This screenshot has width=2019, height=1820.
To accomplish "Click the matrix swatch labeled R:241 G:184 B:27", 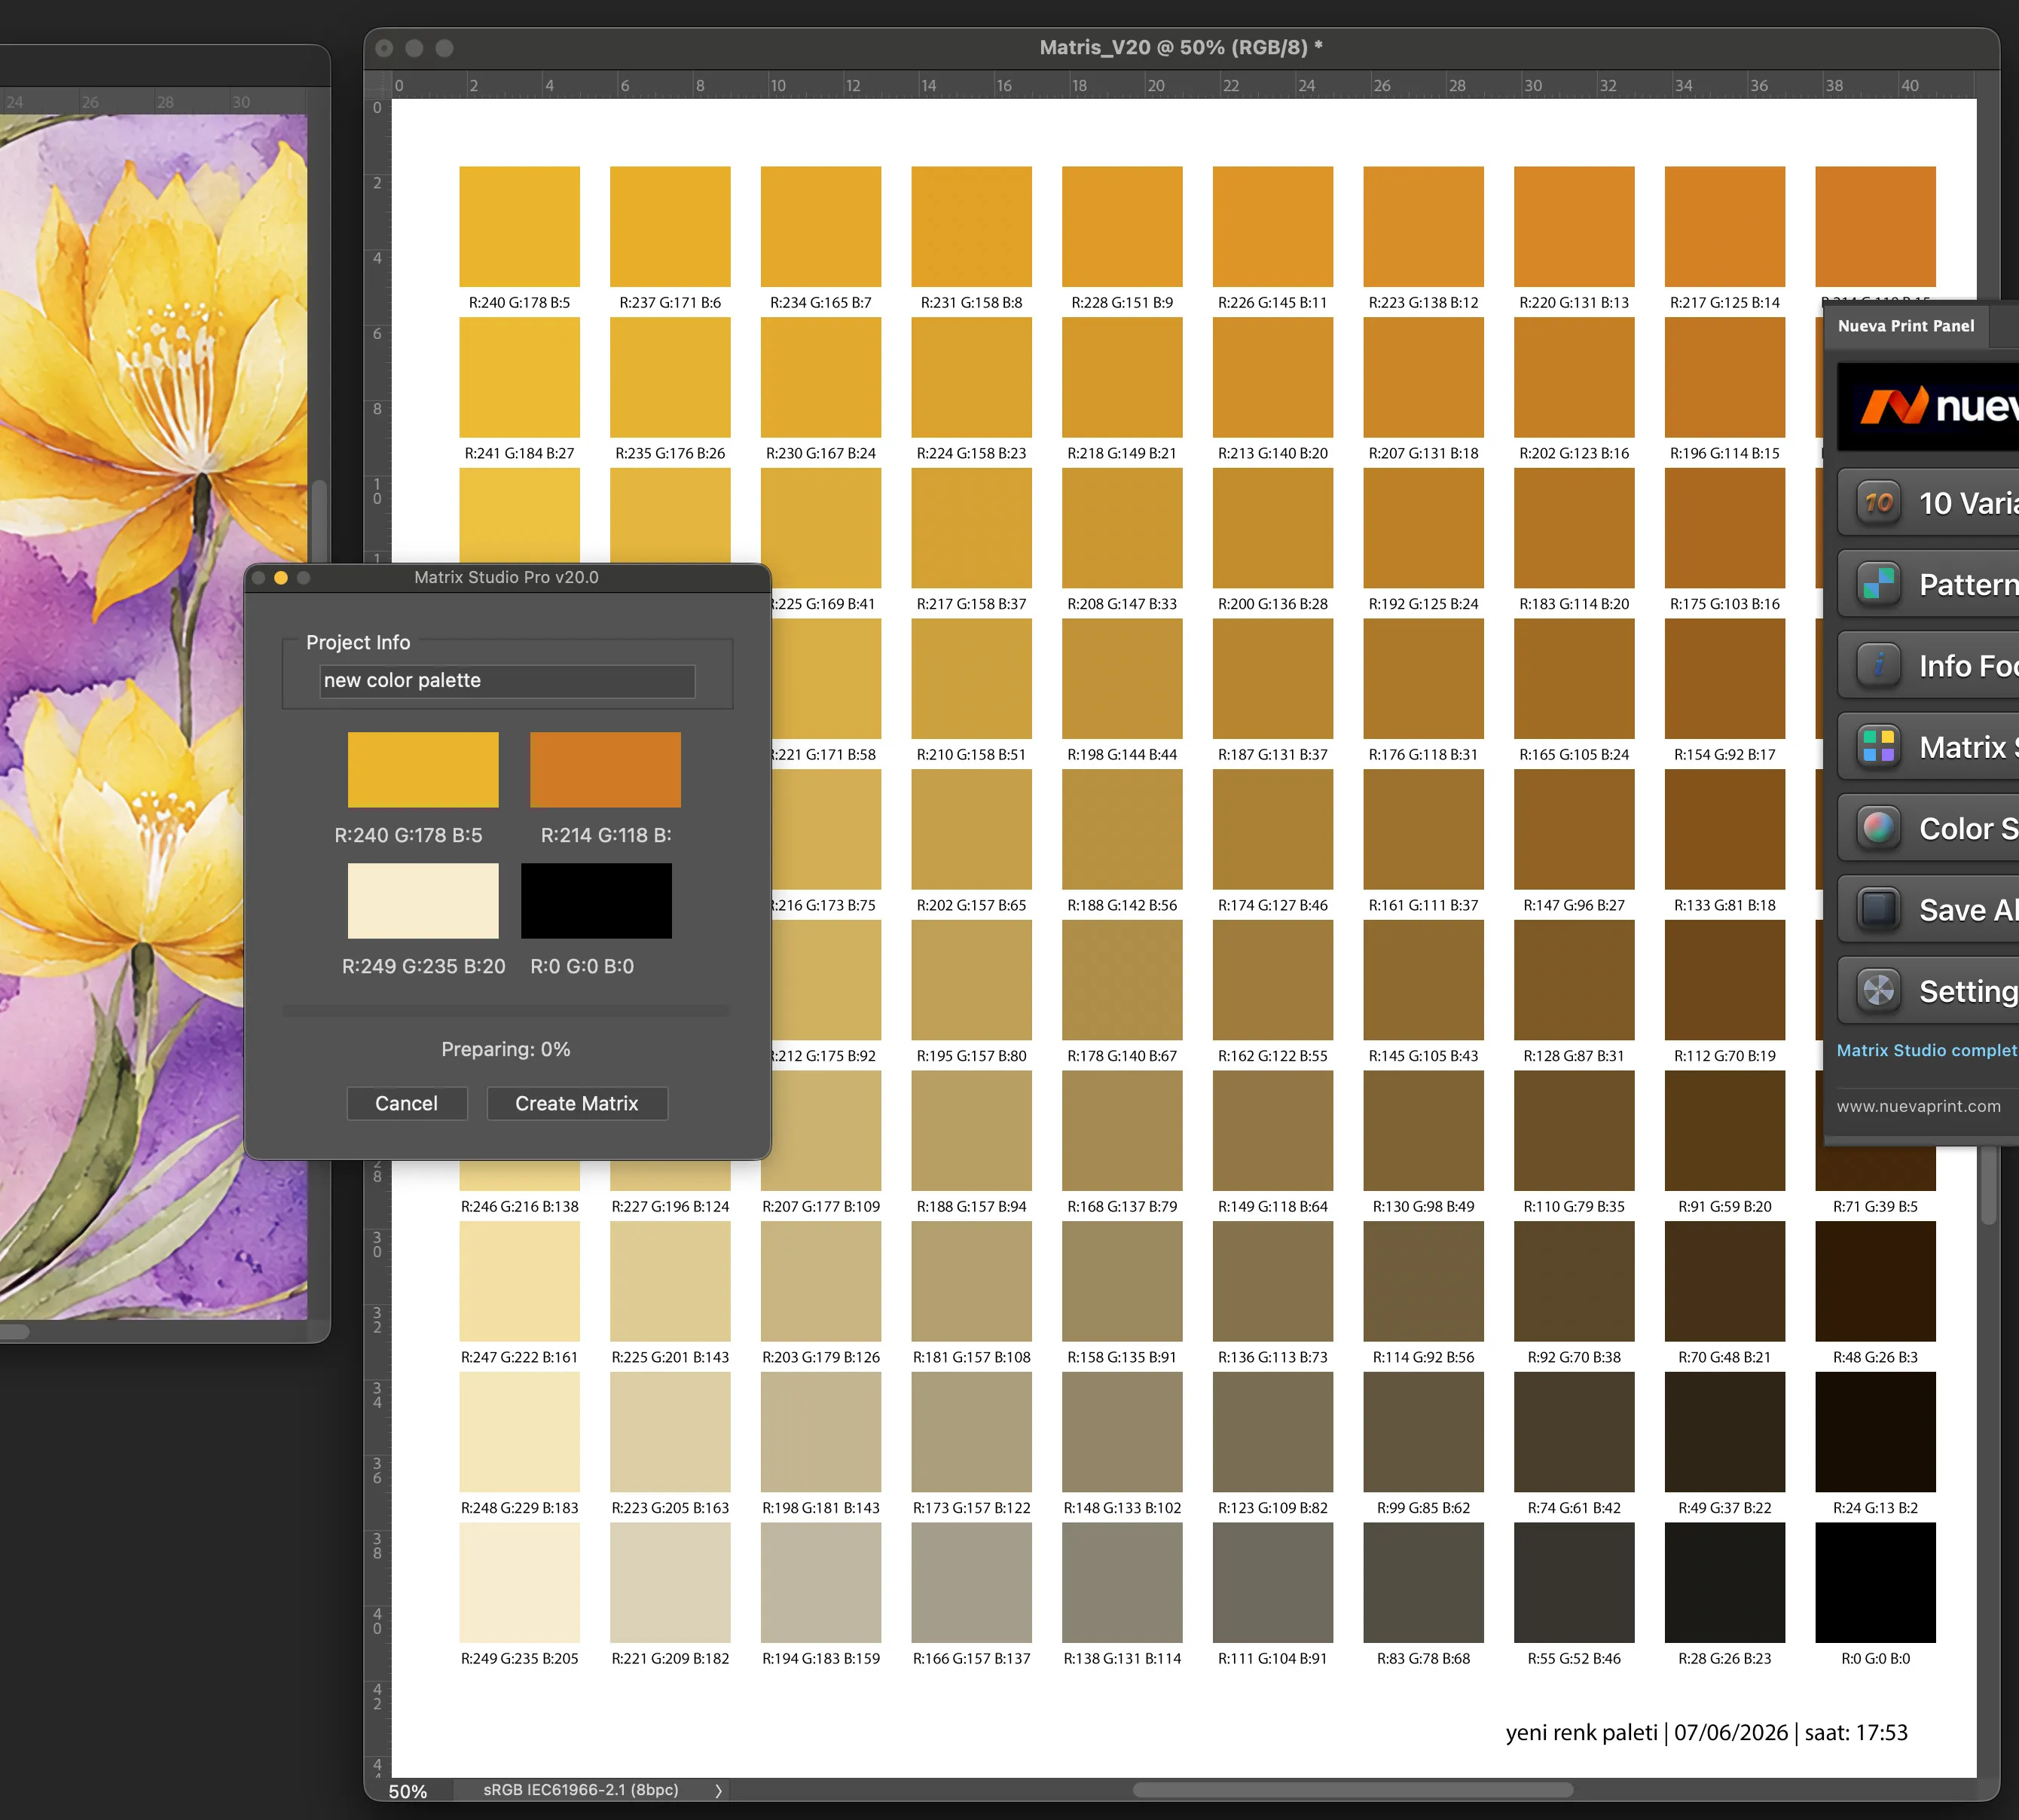I will (520, 378).
